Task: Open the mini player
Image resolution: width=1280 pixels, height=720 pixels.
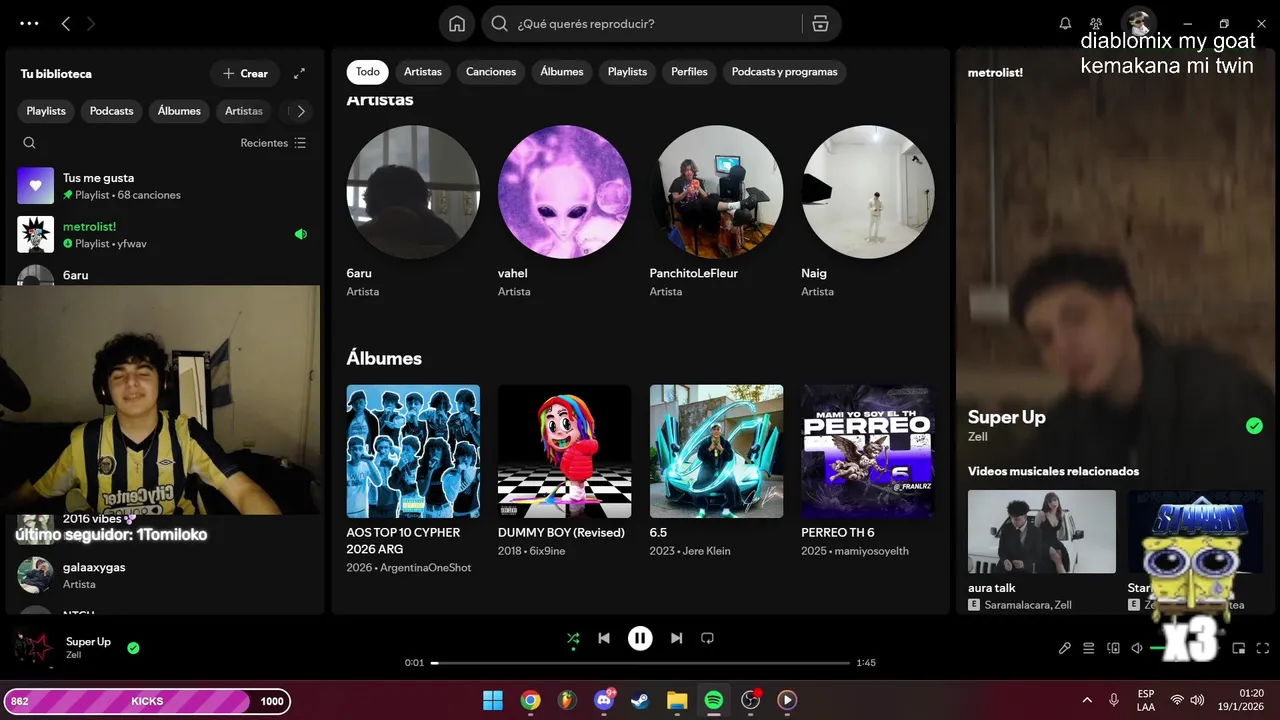Action: click(x=1239, y=648)
